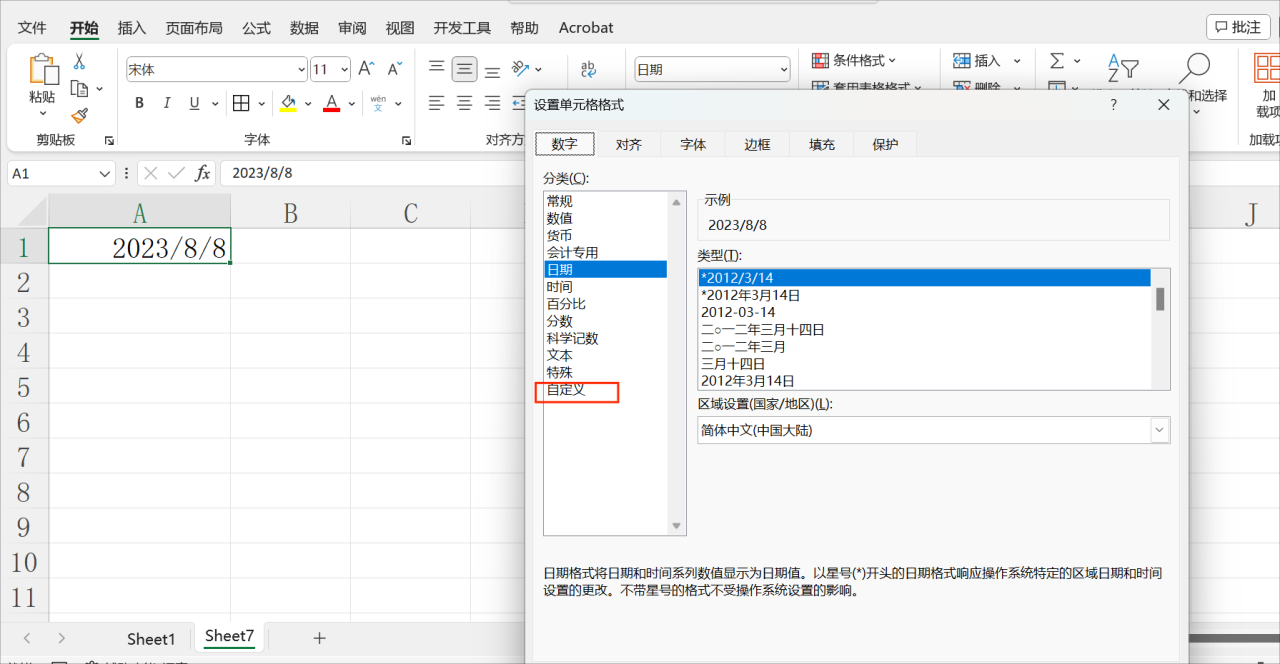The image size is (1280, 664).
Task: Center text horizontally in the ribbon
Action: (464, 103)
